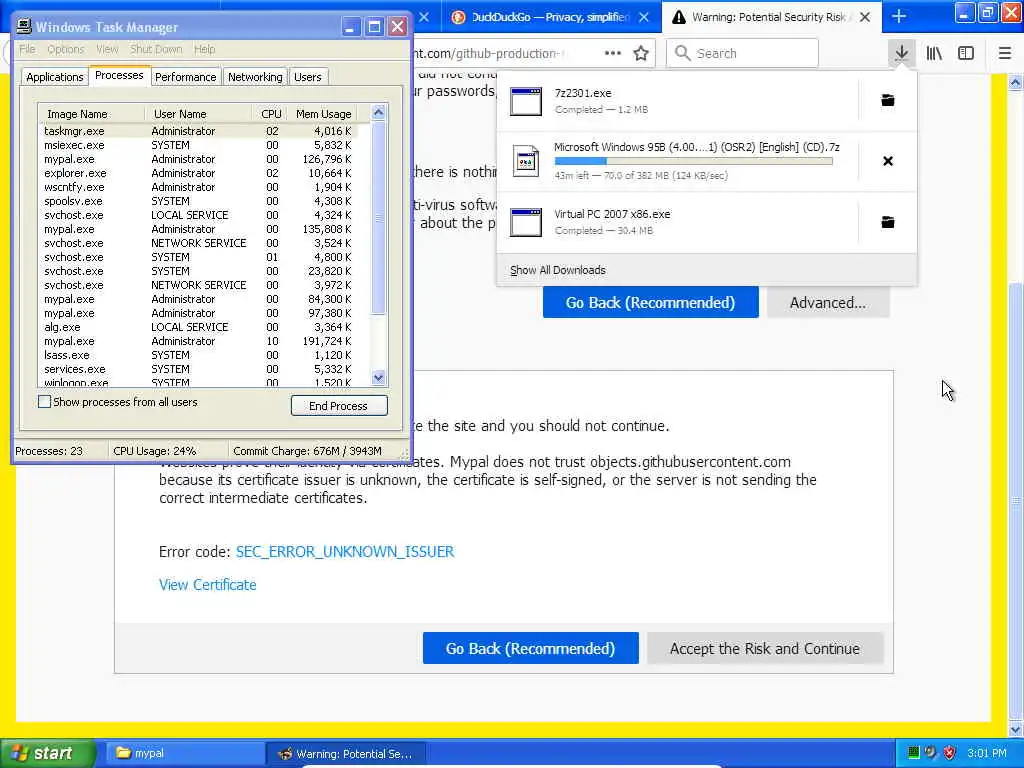Switch to mypal folder in taskbar
The height and width of the screenshot is (768, 1024).
point(183,753)
